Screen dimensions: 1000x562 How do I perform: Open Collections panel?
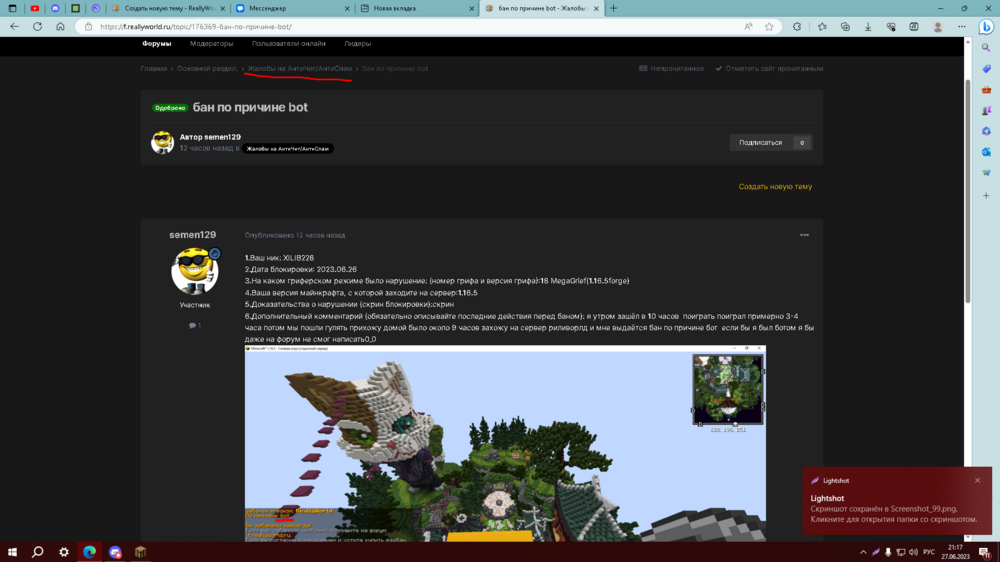pos(845,27)
